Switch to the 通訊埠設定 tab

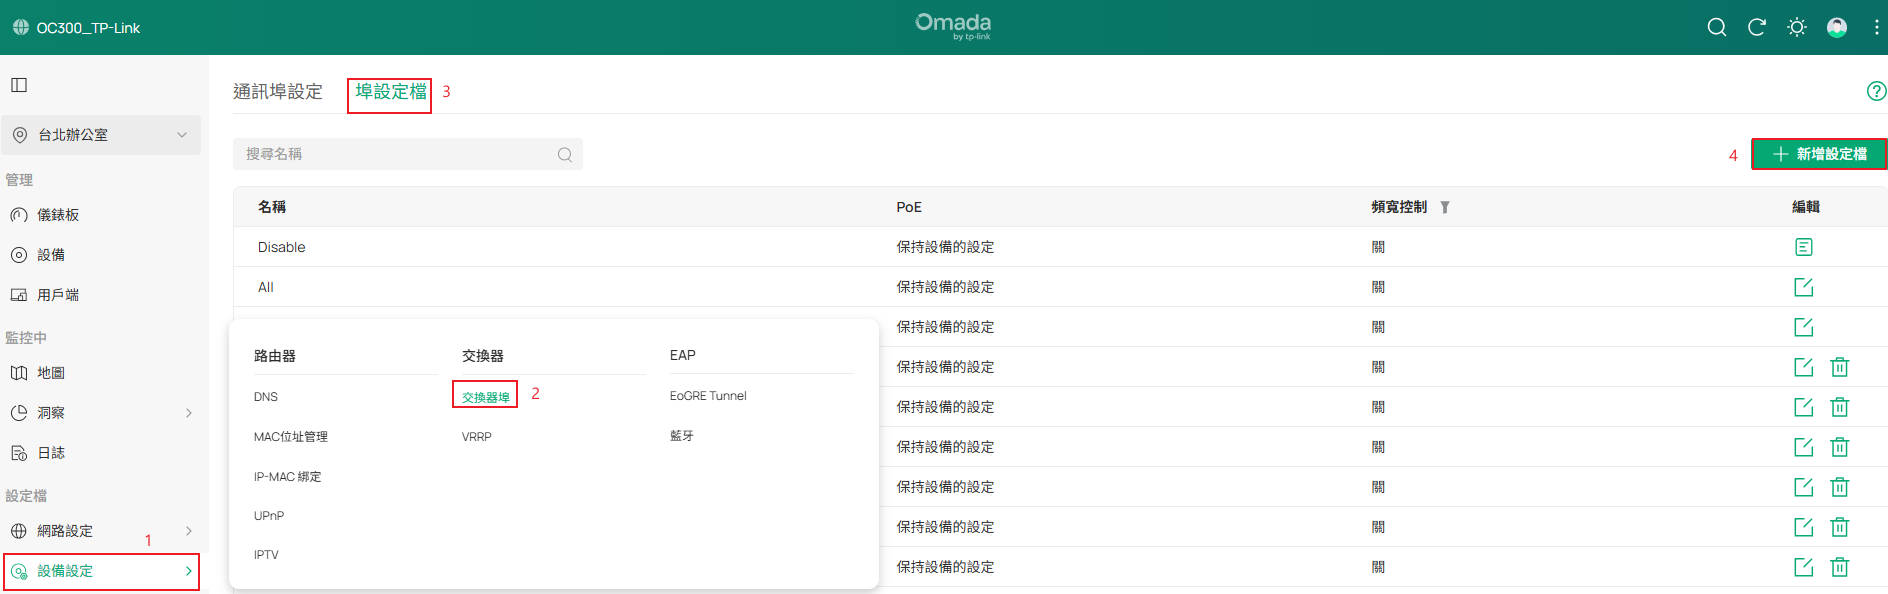click(x=277, y=92)
